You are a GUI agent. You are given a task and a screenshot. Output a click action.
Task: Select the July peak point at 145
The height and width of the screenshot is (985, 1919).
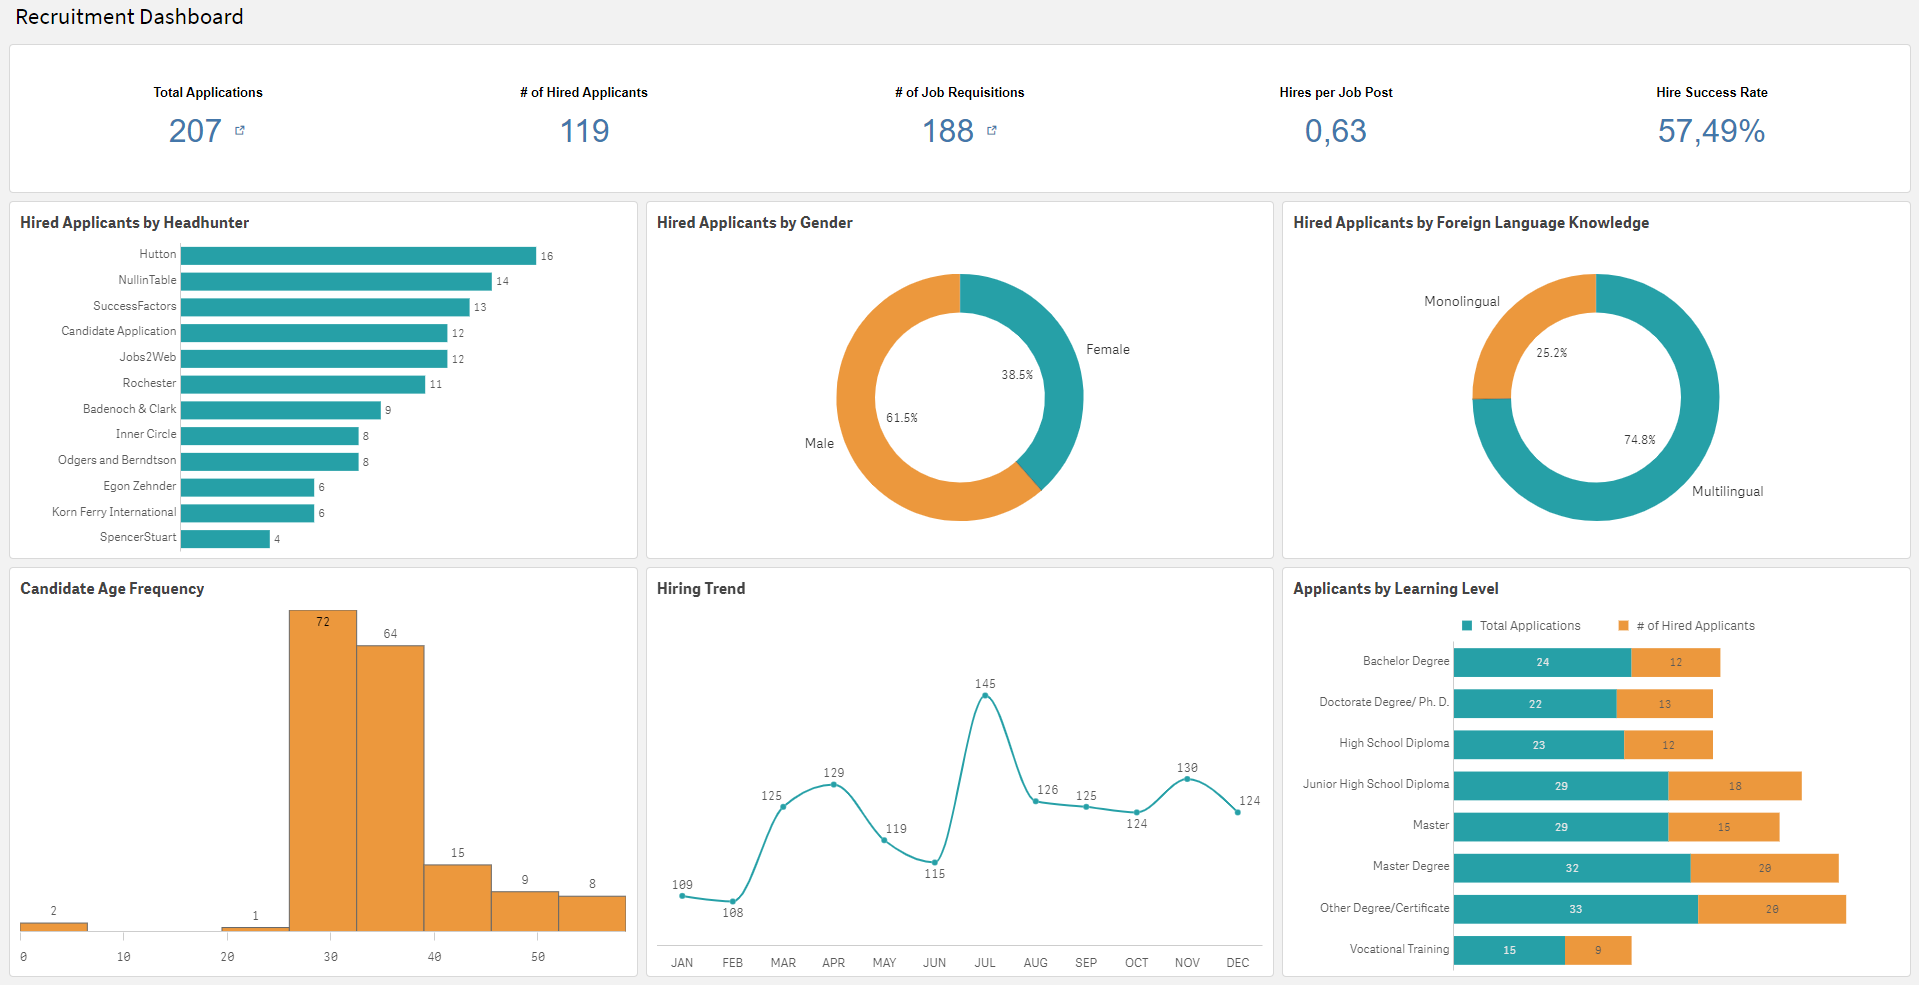coord(985,696)
